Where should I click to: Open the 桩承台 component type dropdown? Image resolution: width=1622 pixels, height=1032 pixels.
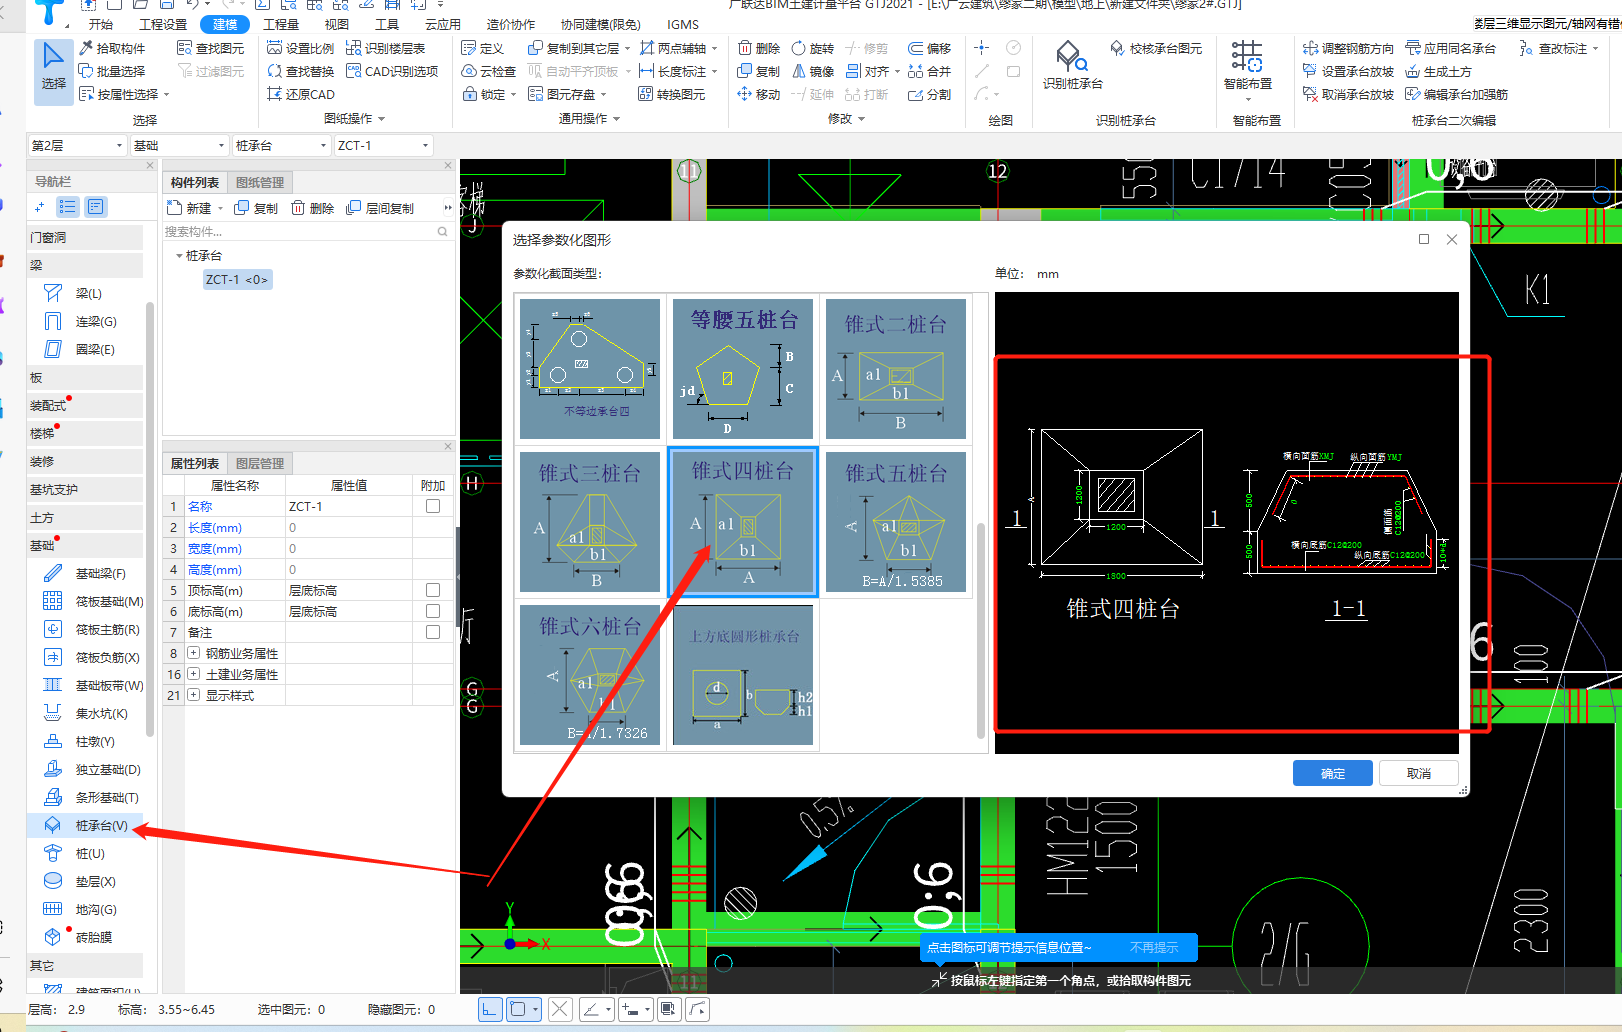tap(281, 145)
